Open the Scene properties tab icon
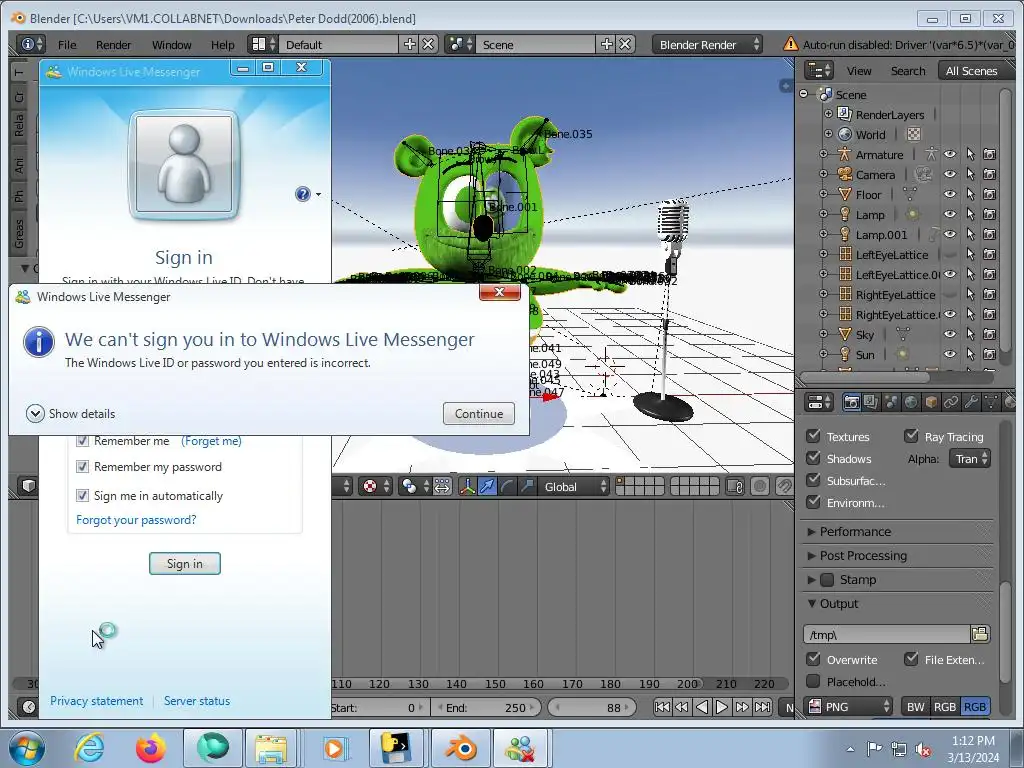Image resolution: width=1024 pixels, height=768 pixels. coord(891,402)
